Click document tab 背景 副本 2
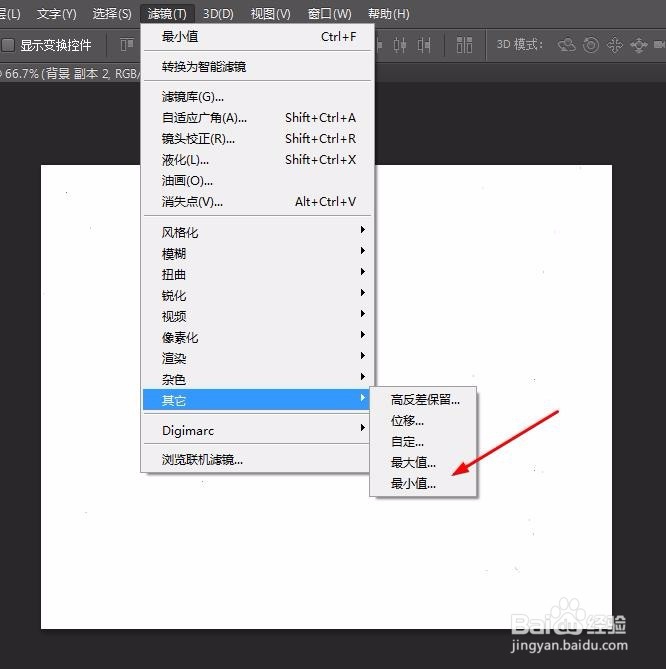 70,73
